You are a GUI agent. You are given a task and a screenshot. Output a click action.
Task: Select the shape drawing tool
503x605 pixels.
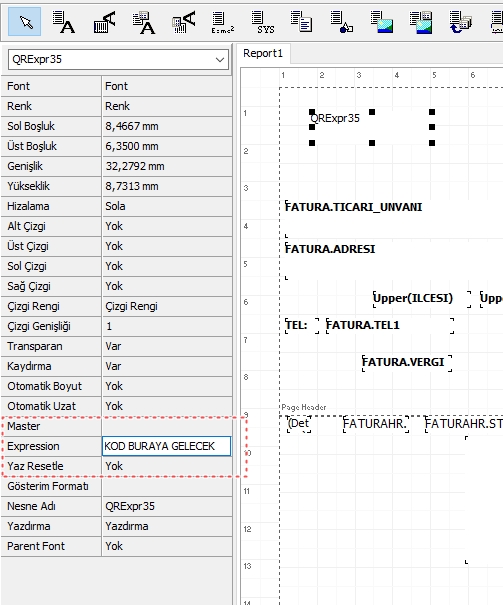coord(341,22)
